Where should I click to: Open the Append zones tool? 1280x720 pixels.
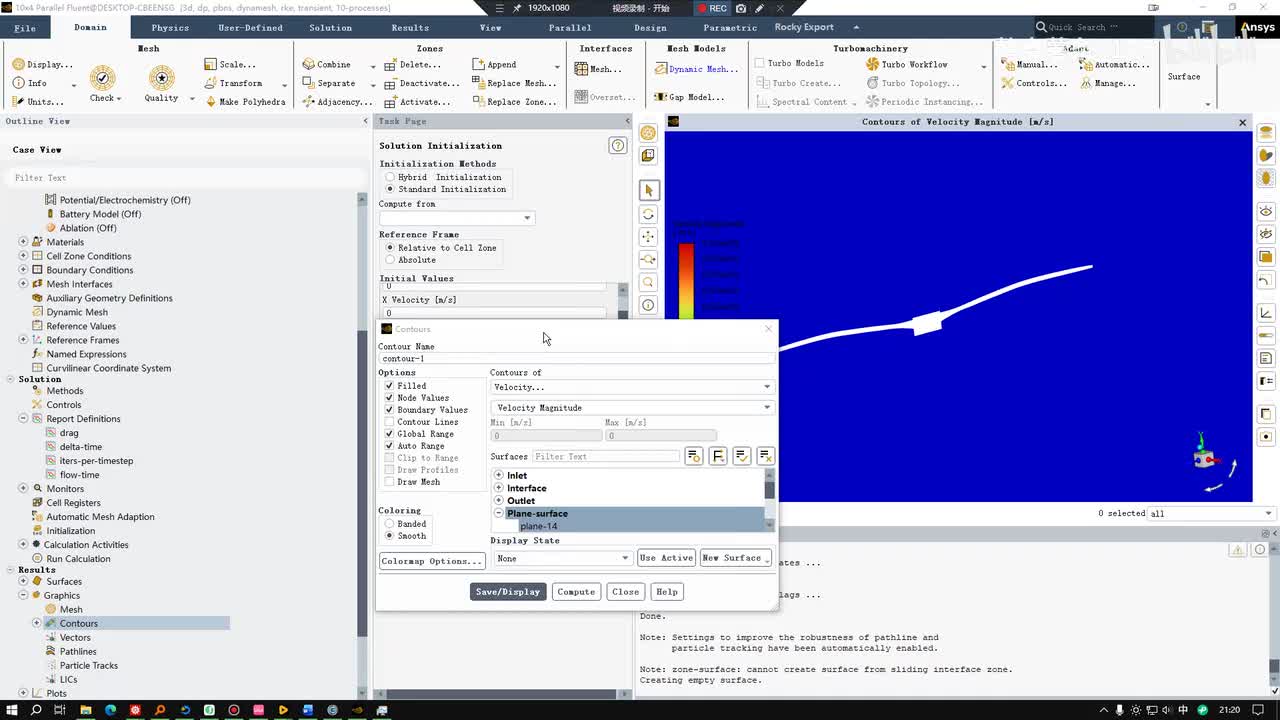click(x=494, y=64)
